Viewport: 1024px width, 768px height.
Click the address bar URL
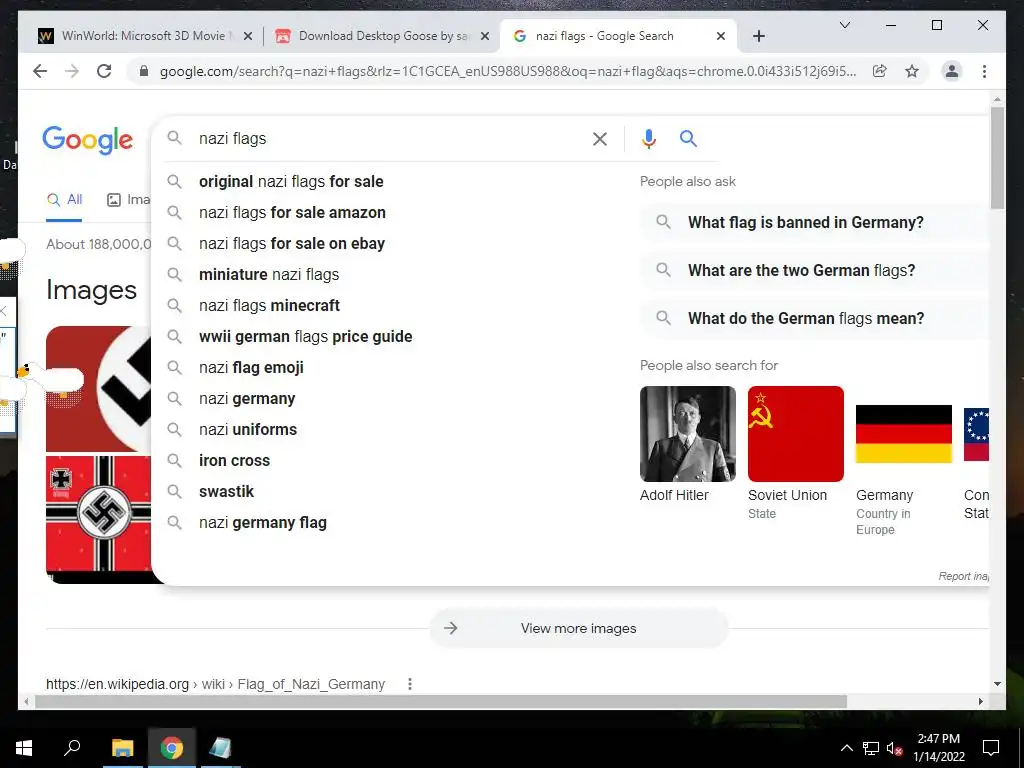click(507, 71)
